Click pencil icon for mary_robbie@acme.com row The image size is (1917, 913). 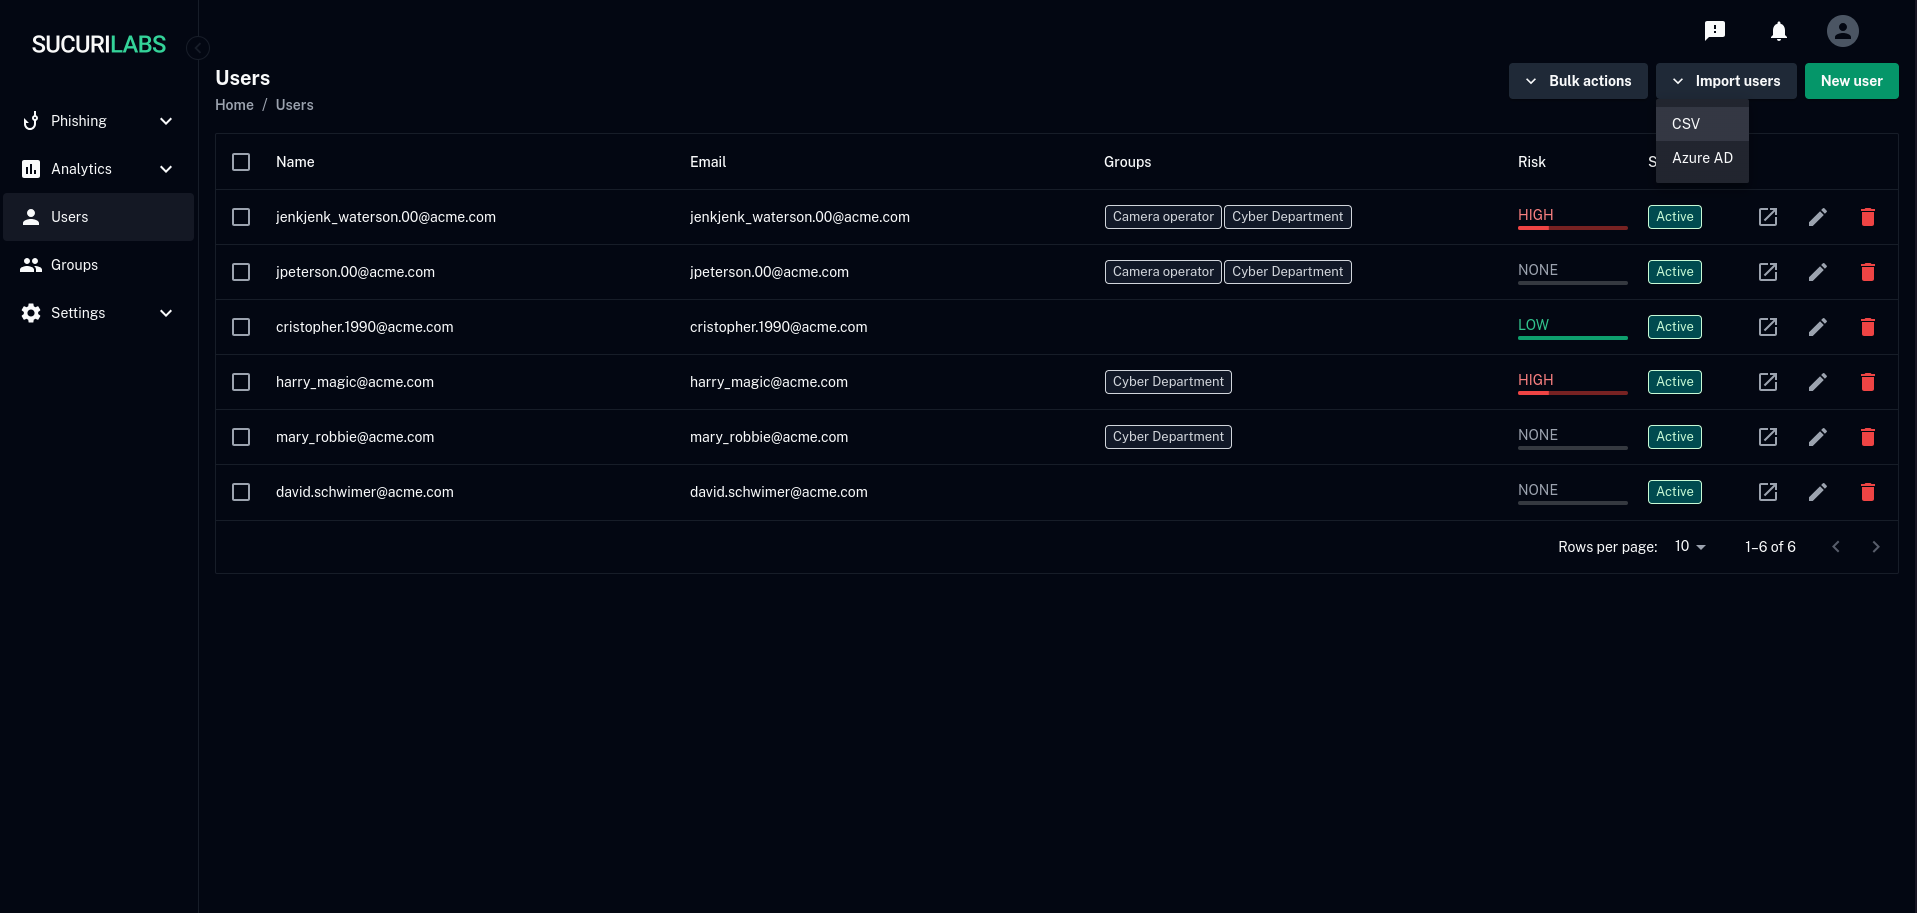click(1817, 437)
